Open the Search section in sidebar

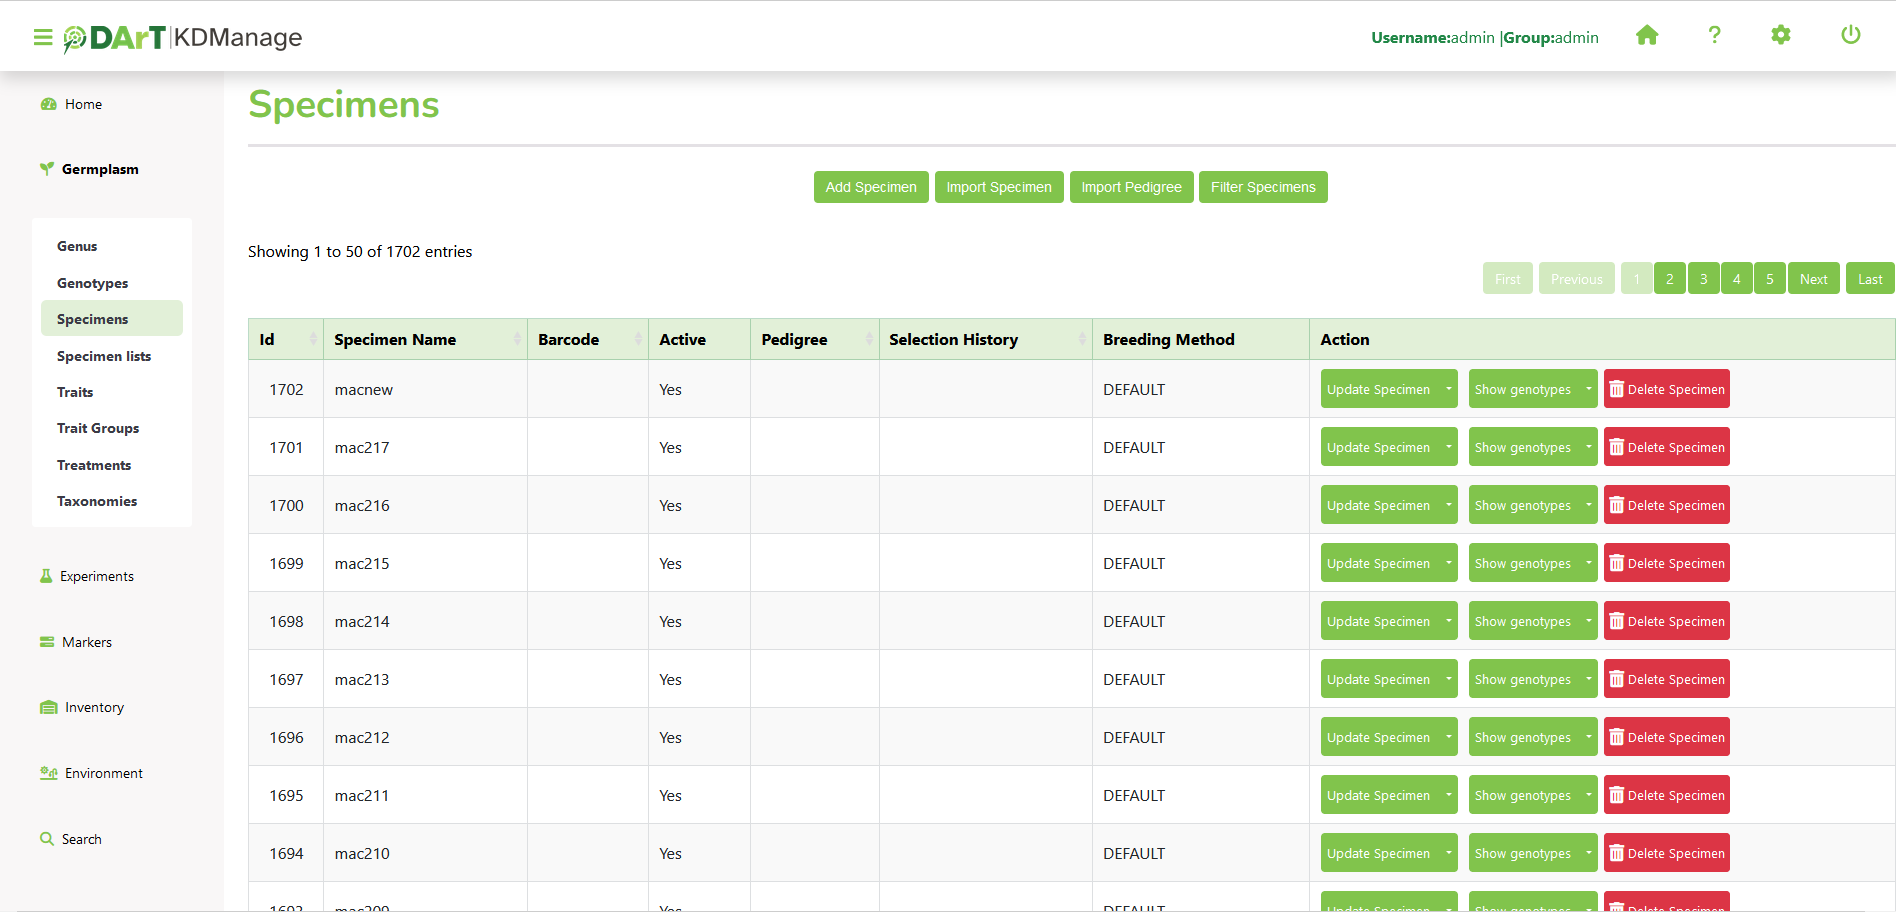coord(81,840)
